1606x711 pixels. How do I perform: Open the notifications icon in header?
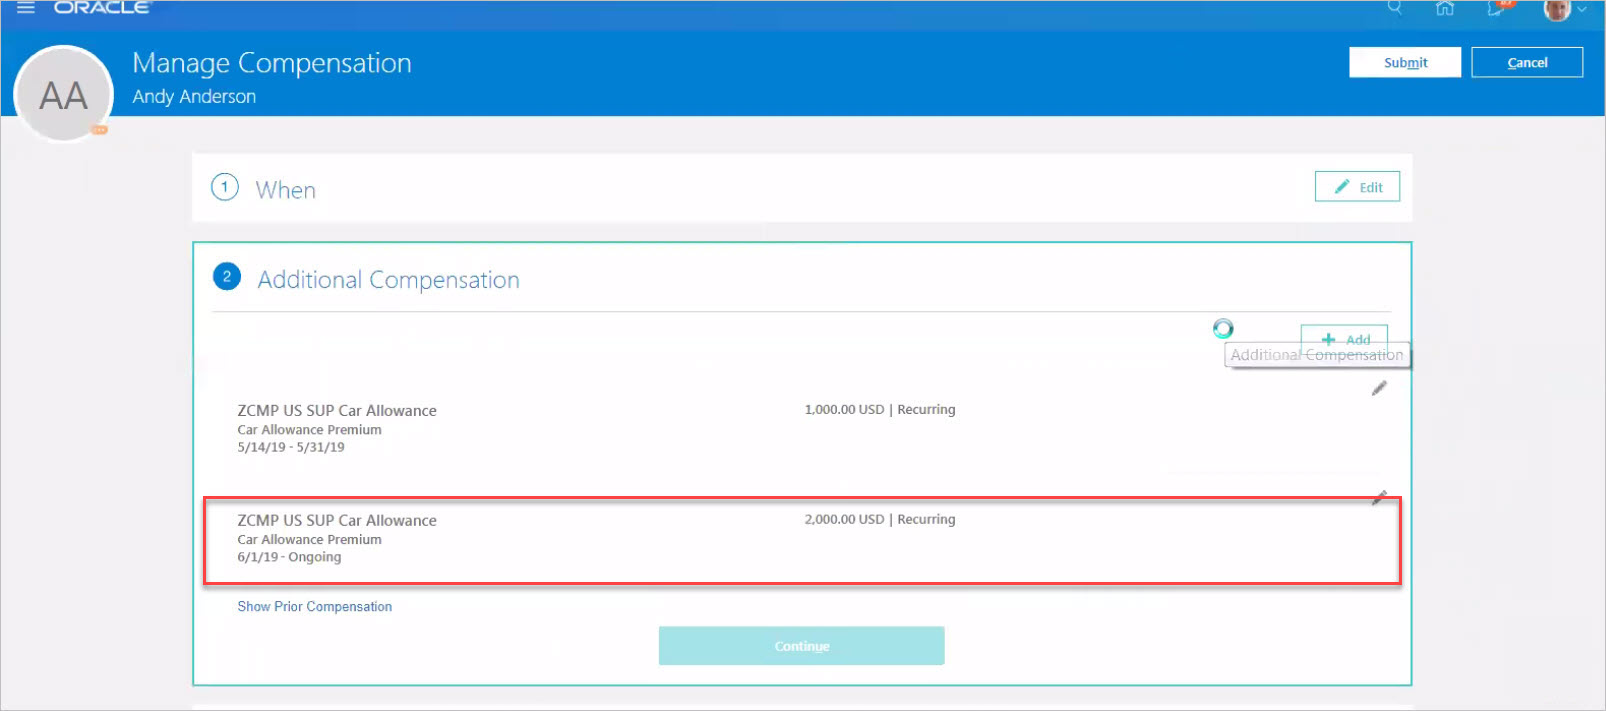pyautogui.click(x=1498, y=8)
